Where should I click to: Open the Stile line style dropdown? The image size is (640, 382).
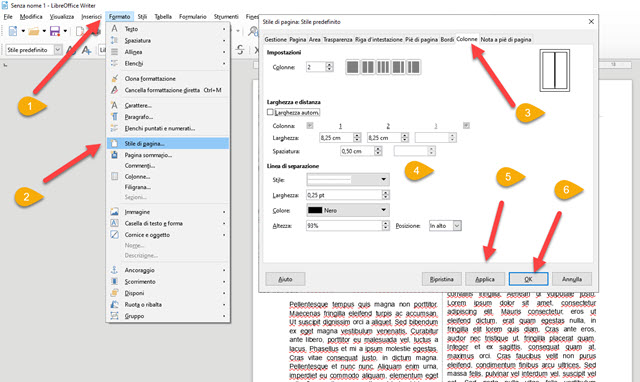(348, 179)
